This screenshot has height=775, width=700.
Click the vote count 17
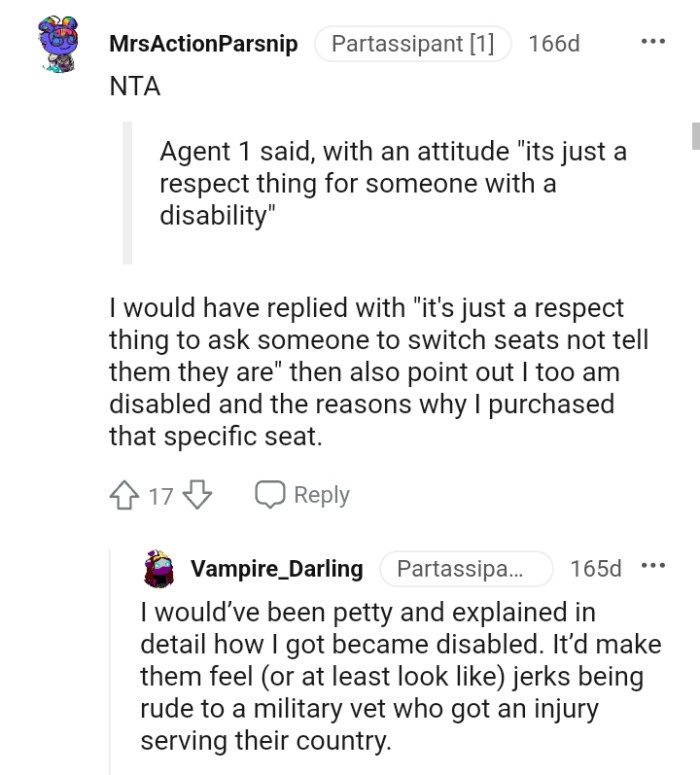(161, 495)
